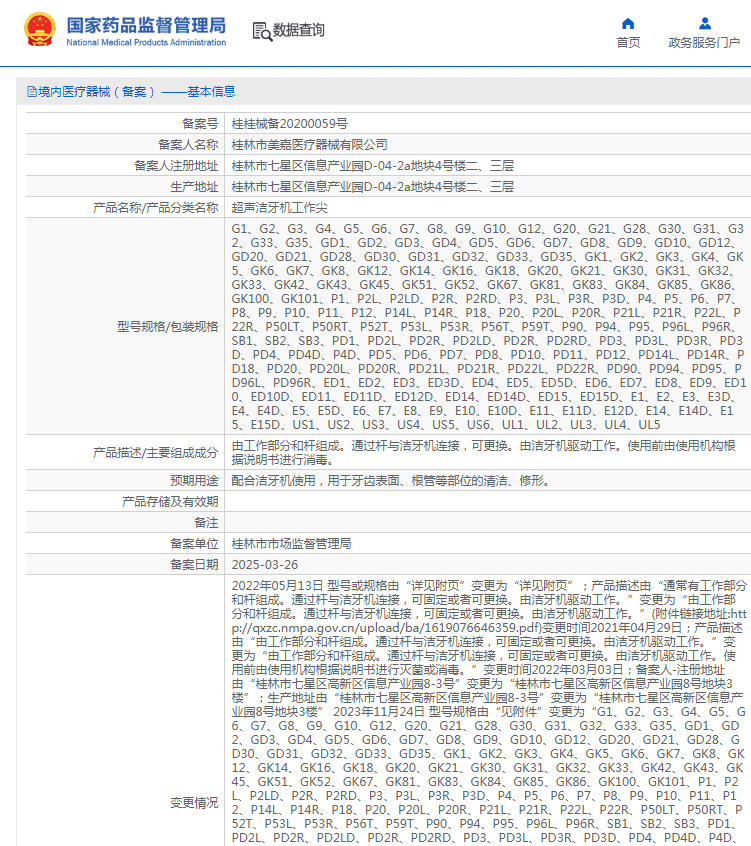Open the 政务服务门户 link
The width and height of the screenshot is (751, 846).
704,43
